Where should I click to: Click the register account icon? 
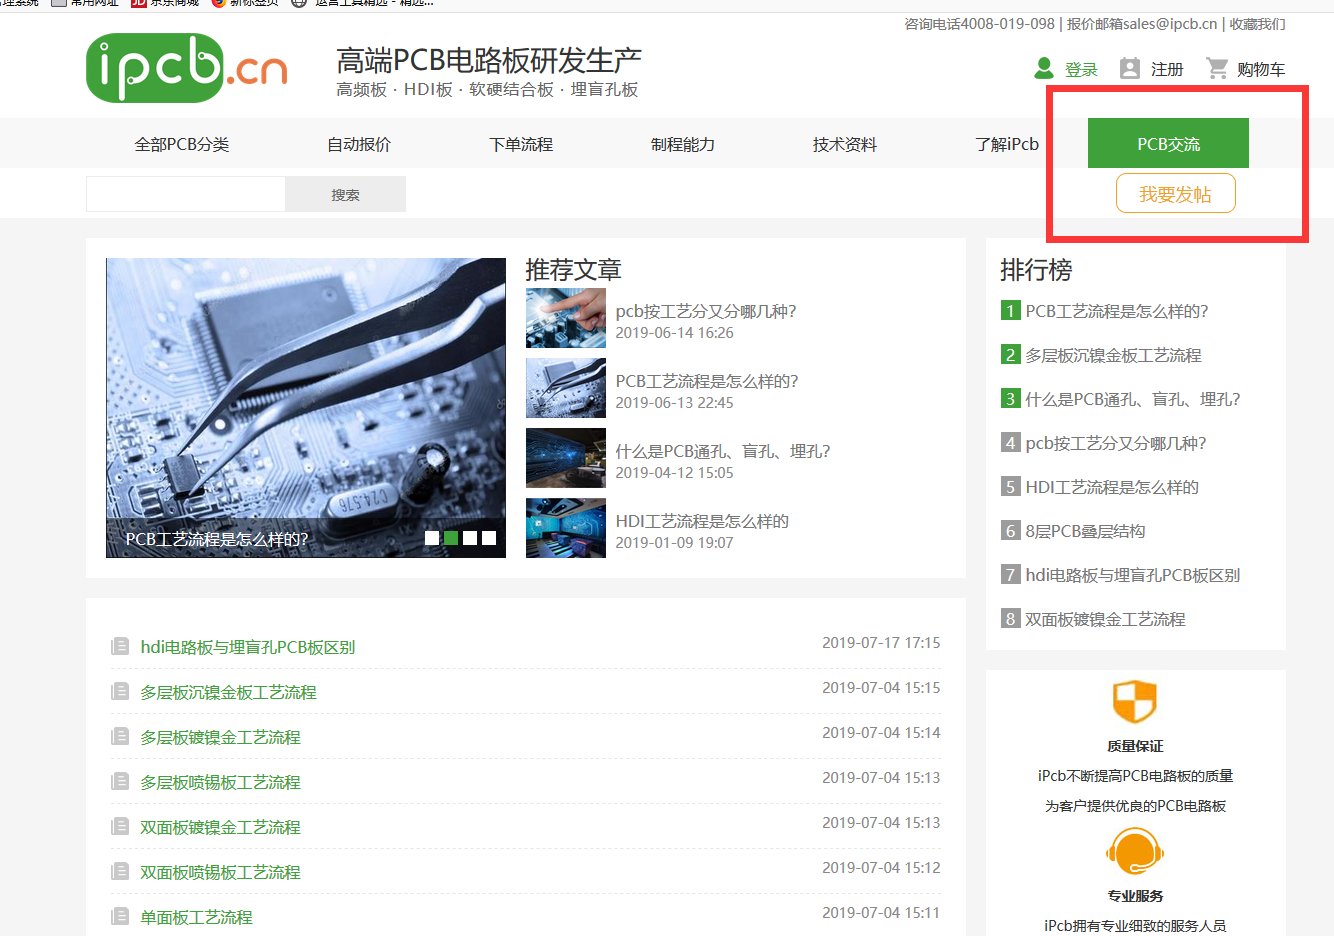[1129, 68]
